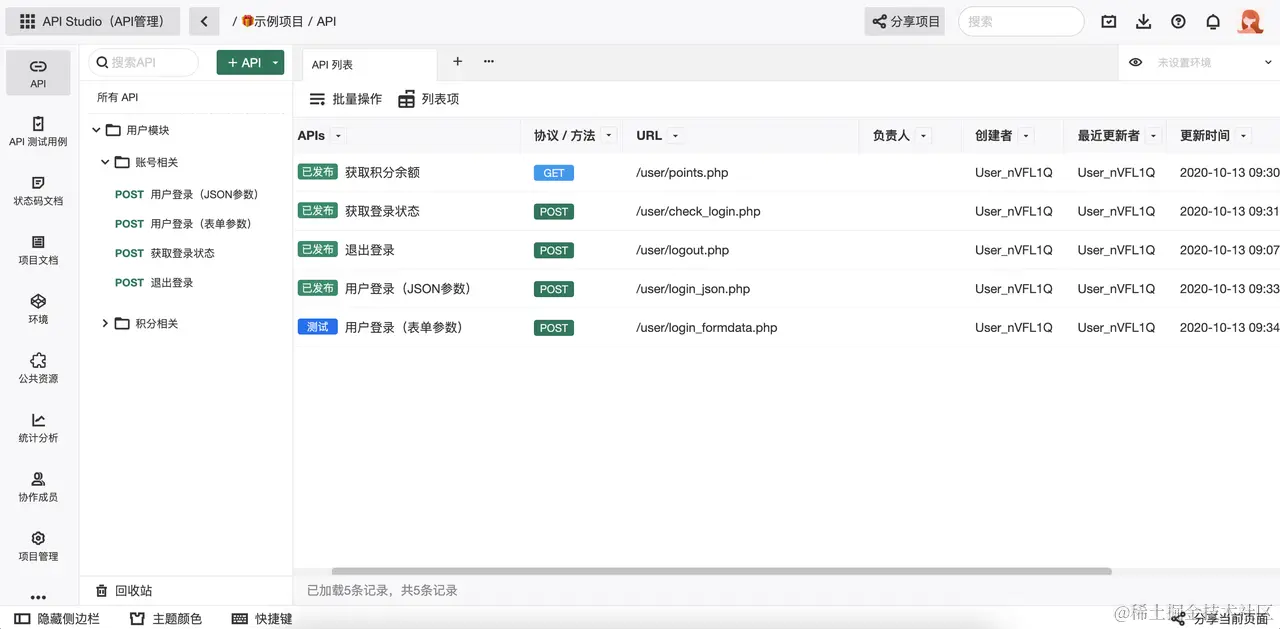Select the API 列表 tab
Image resolution: width=1280 pixels, height=629 pixels.
[x=369, y=65]
